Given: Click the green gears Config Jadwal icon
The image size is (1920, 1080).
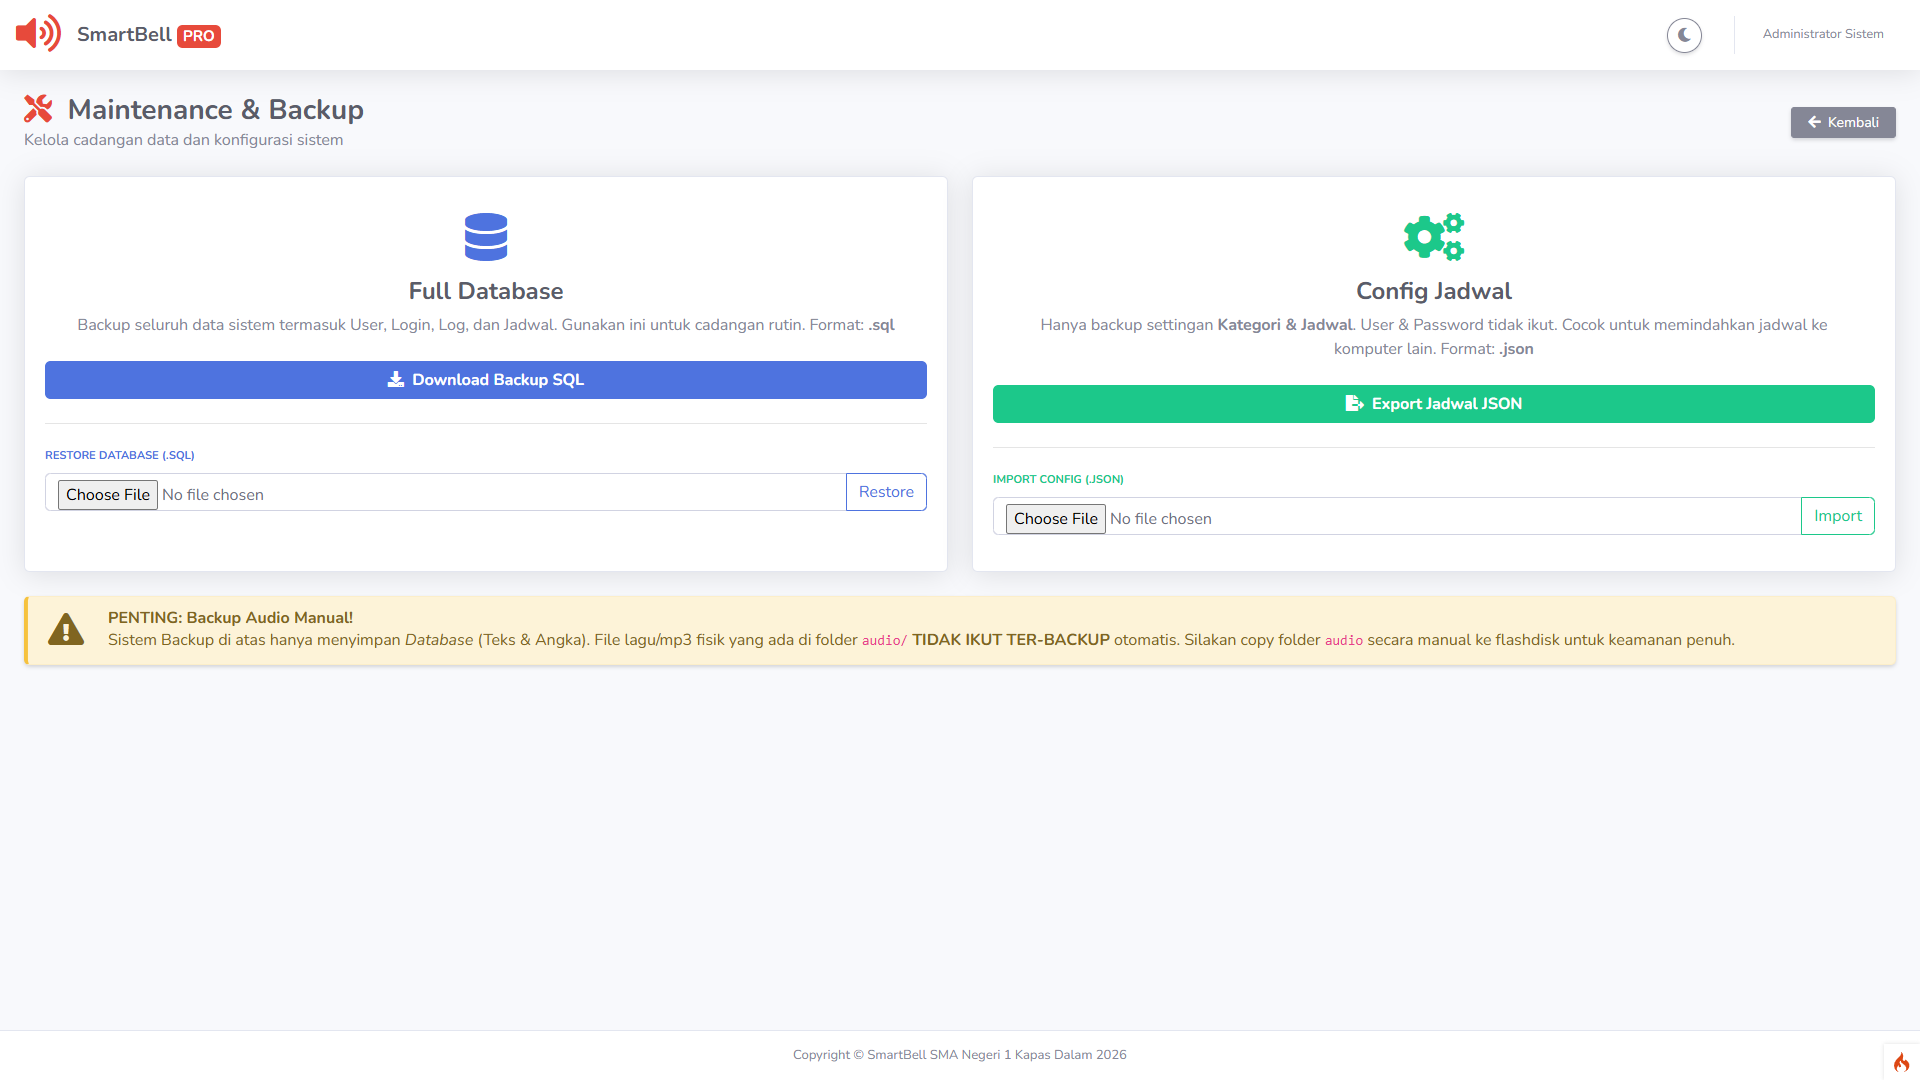Looking at the screenshot, I should pyautogui.click(x=1433, y=237).
